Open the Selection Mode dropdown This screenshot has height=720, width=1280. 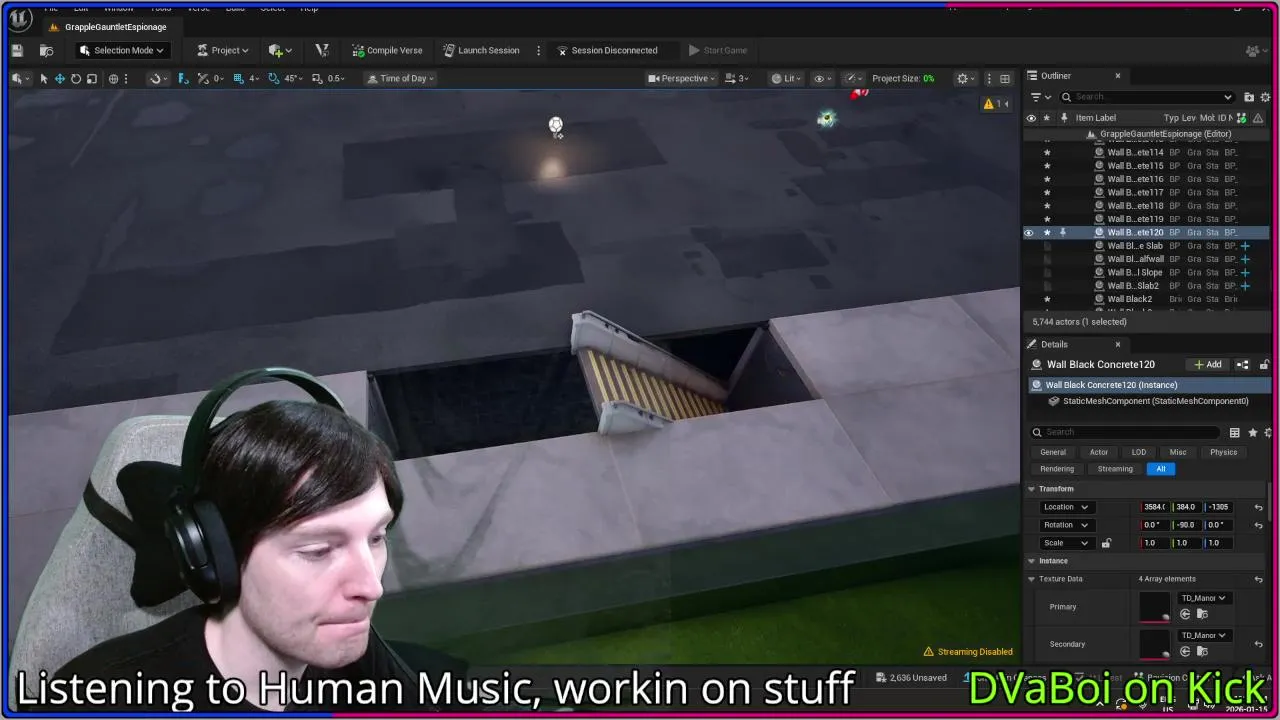pos(122,50)
